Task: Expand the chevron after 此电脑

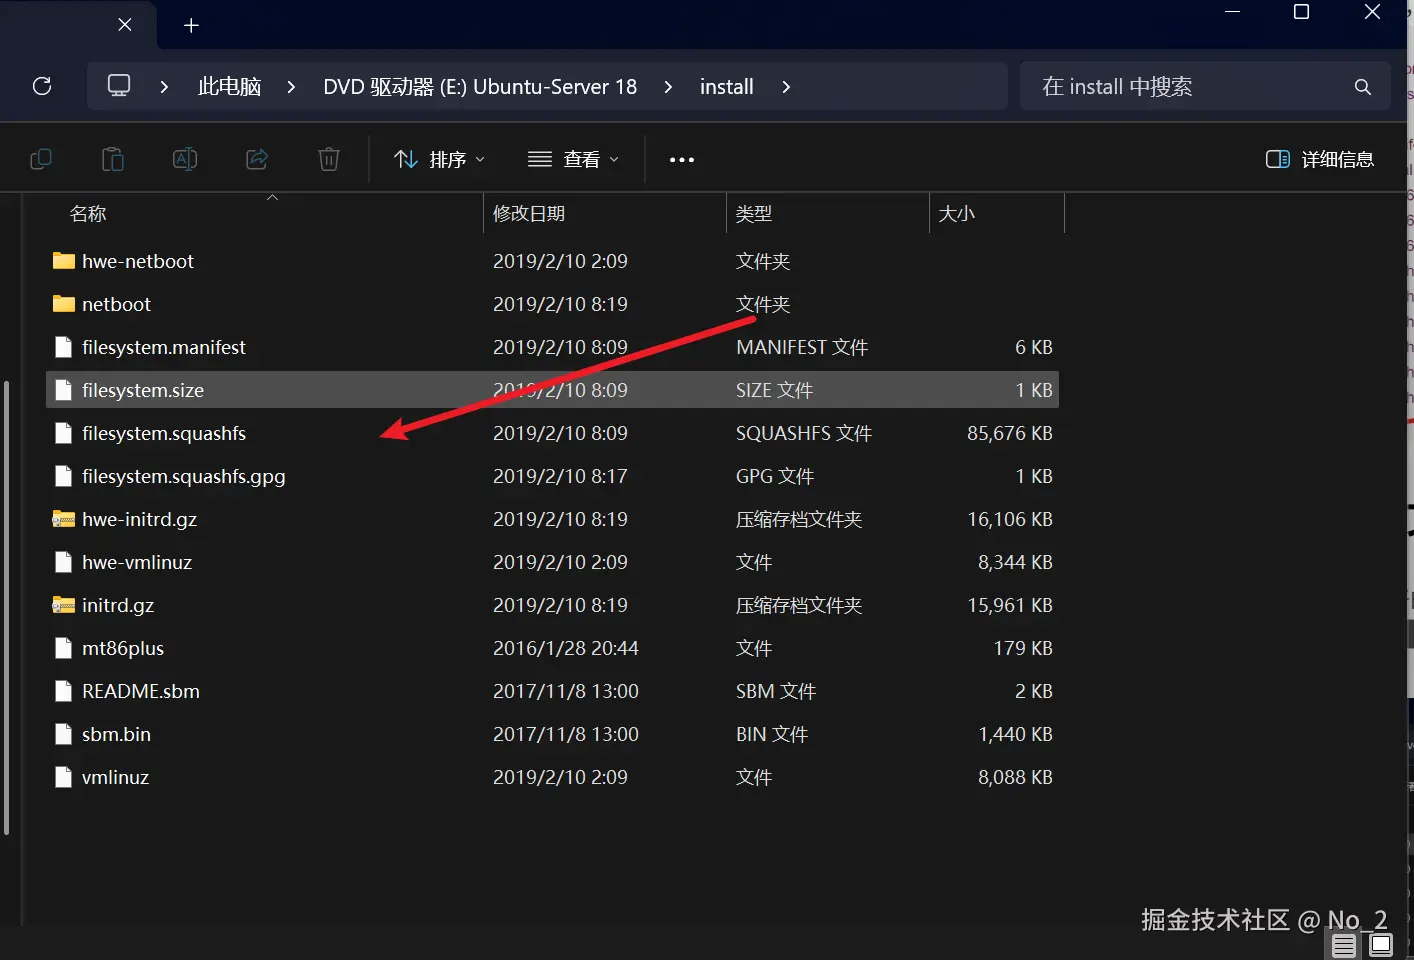Action: tap(291, 87)
